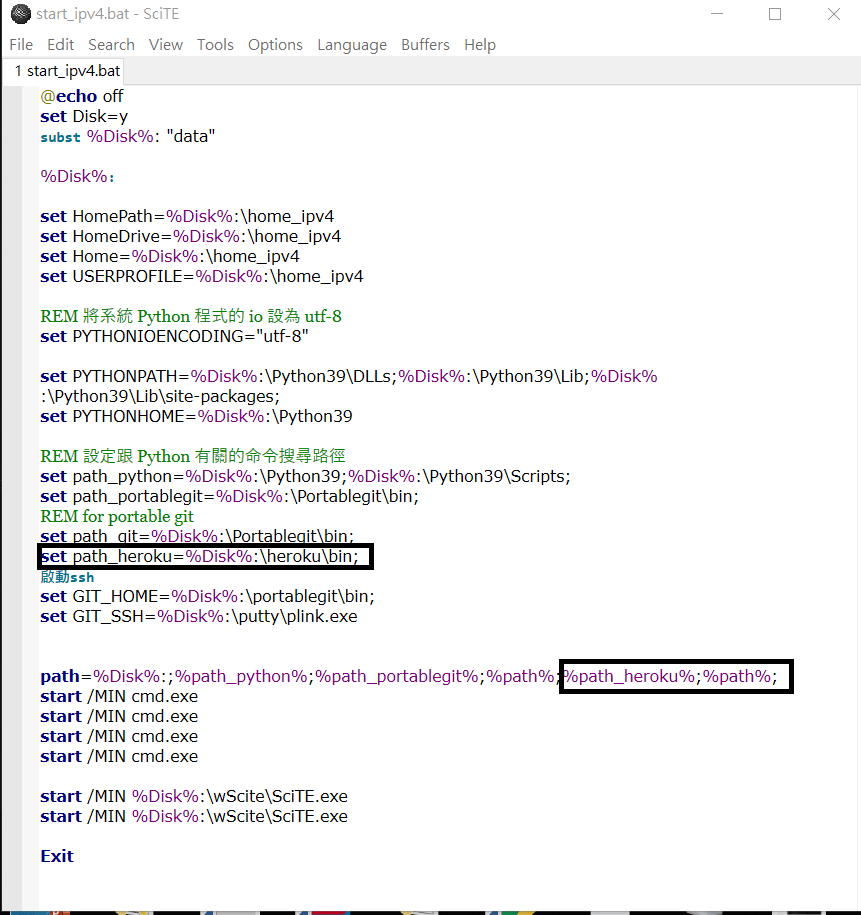Open the Buffers menu
Image resolution: width=861 pixels, height=915 pixels.
click(426, 45)
